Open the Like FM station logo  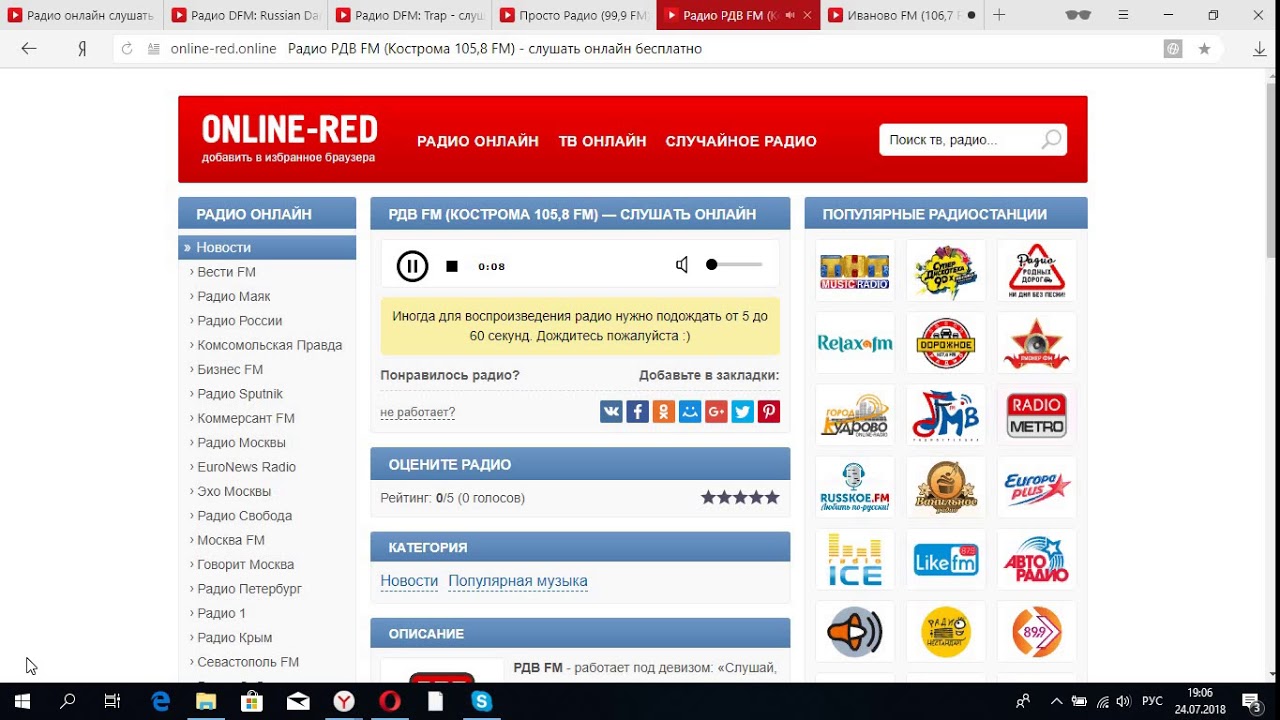[946, 560]
